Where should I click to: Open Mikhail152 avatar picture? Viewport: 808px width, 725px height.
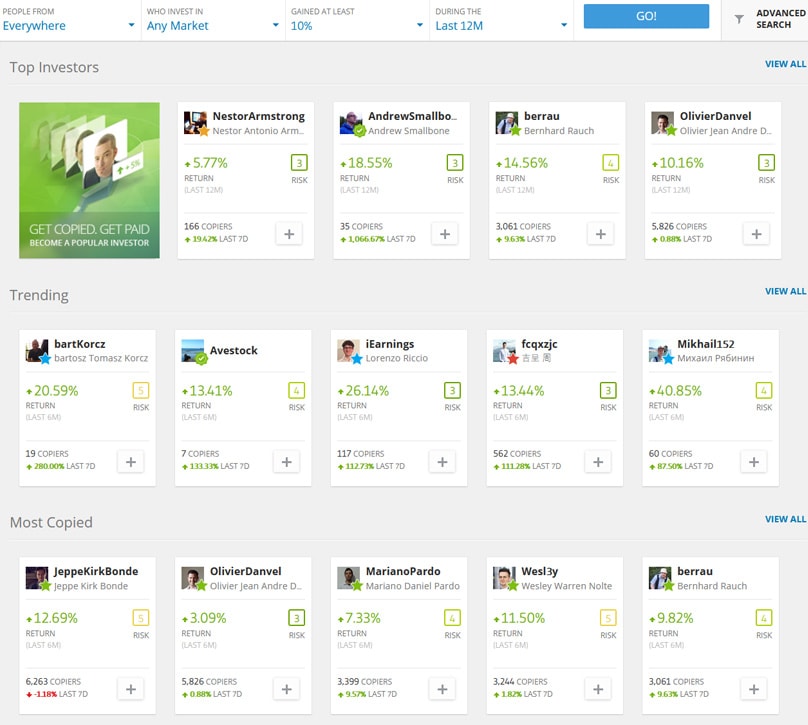click(660, 350)
